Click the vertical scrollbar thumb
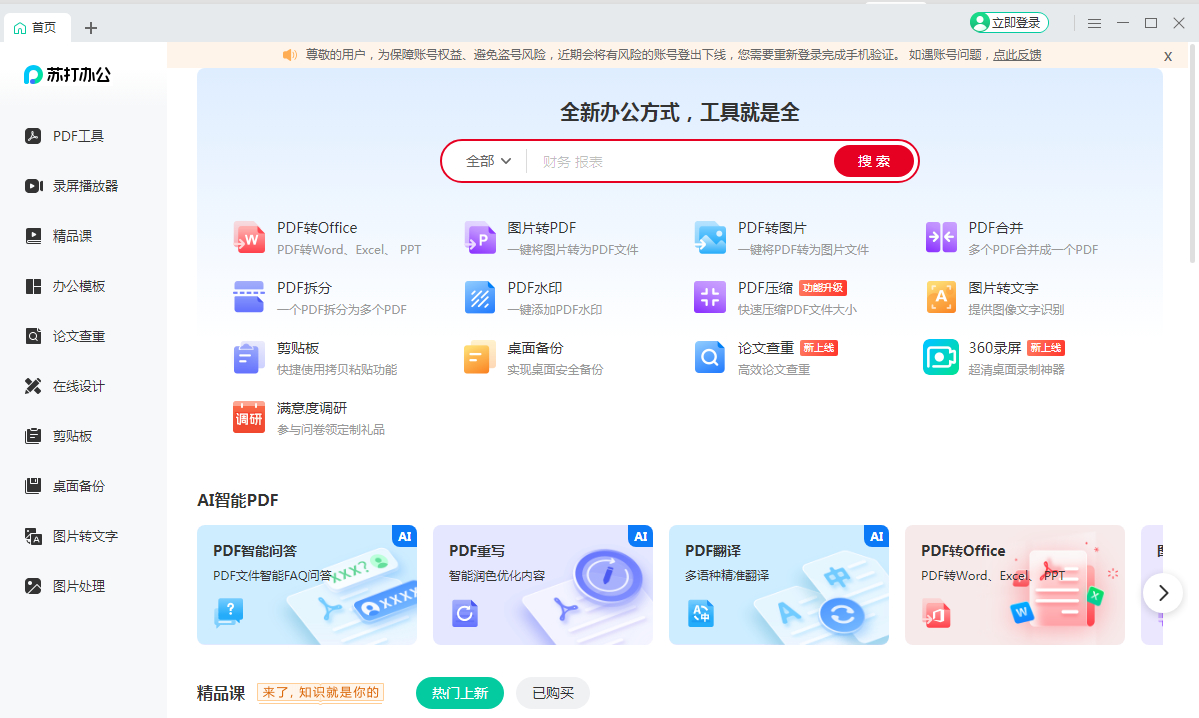Screen dimensions: 1199x718 [1193, 153]
